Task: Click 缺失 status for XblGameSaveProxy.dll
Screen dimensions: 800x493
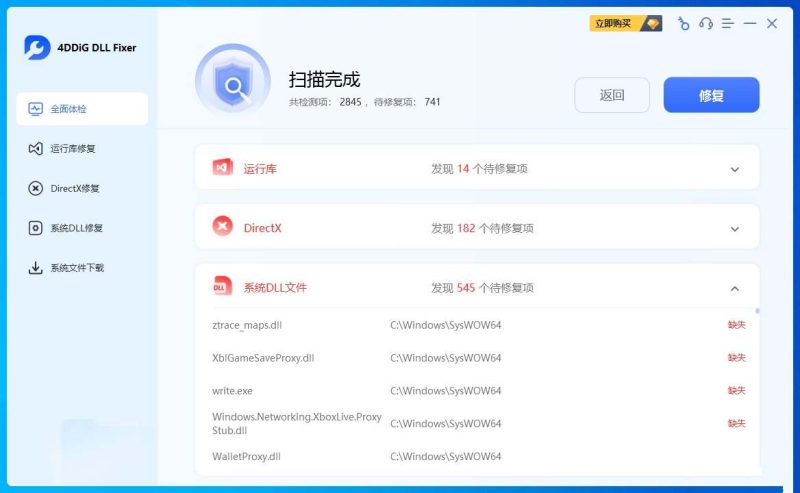Action: [x=736, y=357]
